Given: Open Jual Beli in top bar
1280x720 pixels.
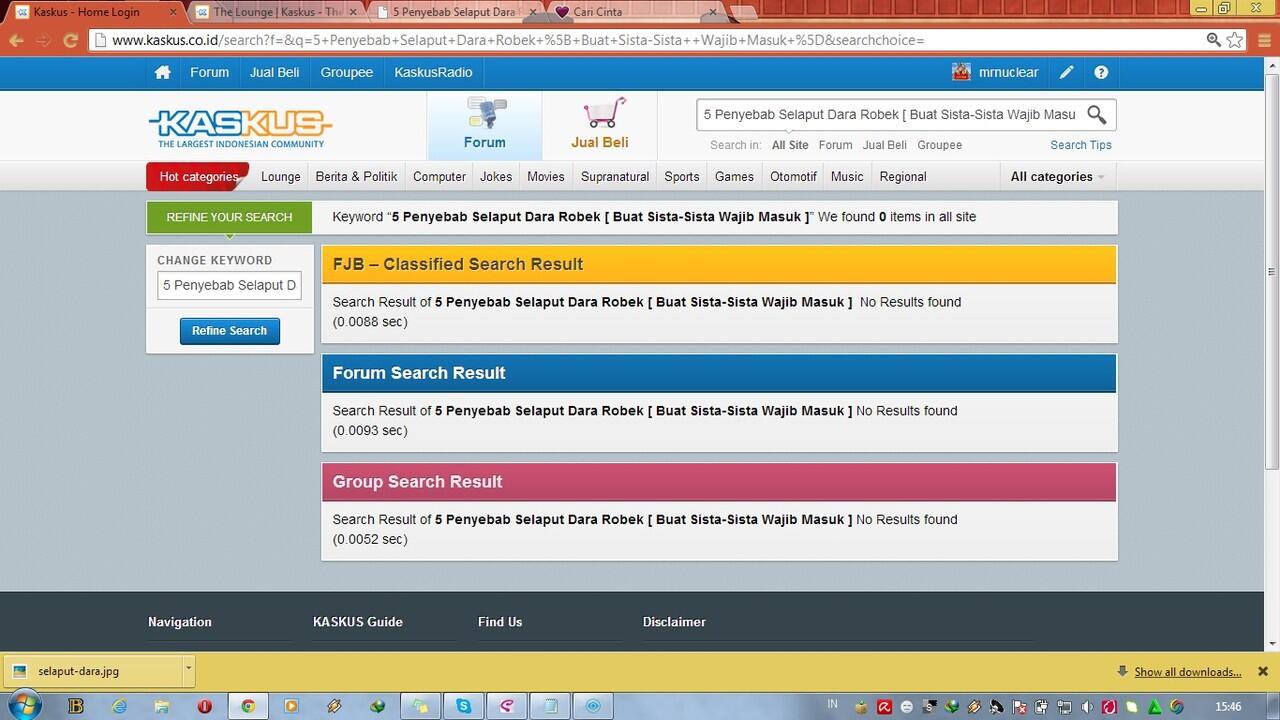Looking at the screenshot, I should (x=274, y=72).
